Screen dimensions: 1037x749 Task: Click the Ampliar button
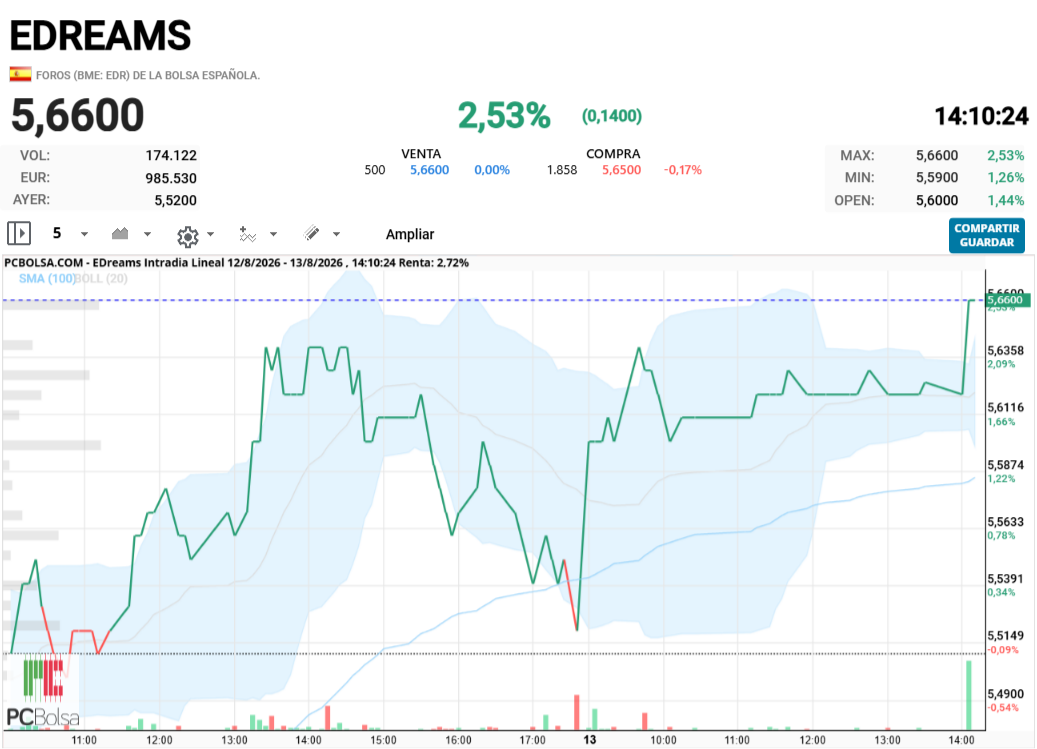[x=410, y=234]
